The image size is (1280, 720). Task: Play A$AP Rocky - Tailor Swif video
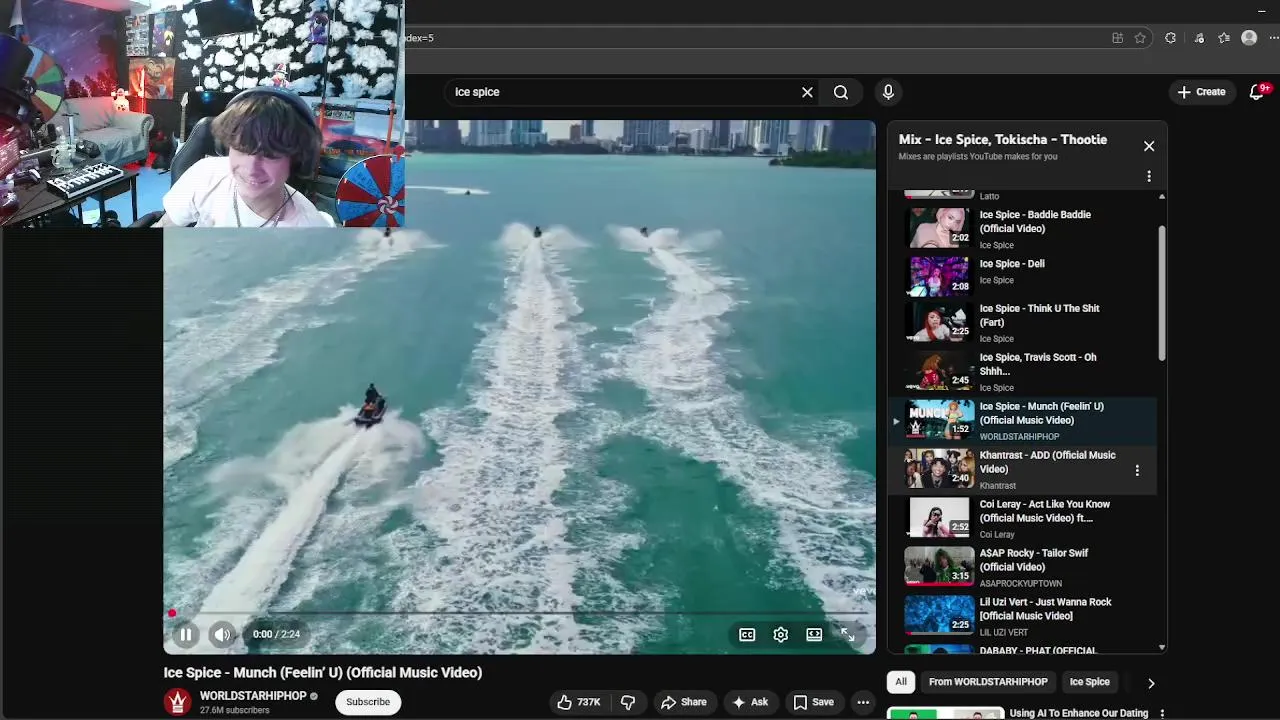(x=1025, y=568)
